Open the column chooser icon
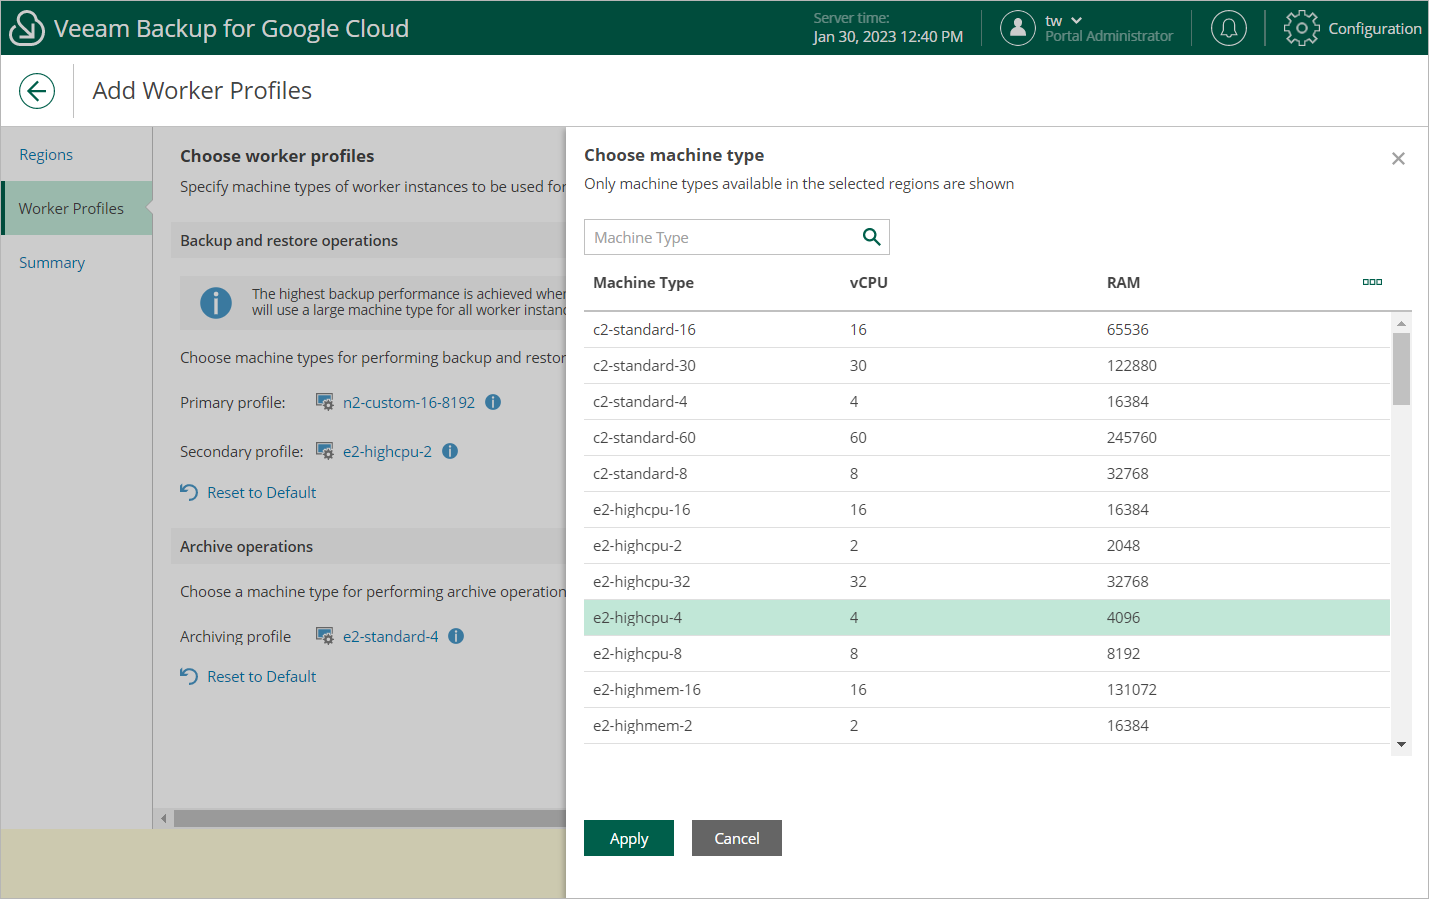1429x899 pixels. coord(1372,282)
